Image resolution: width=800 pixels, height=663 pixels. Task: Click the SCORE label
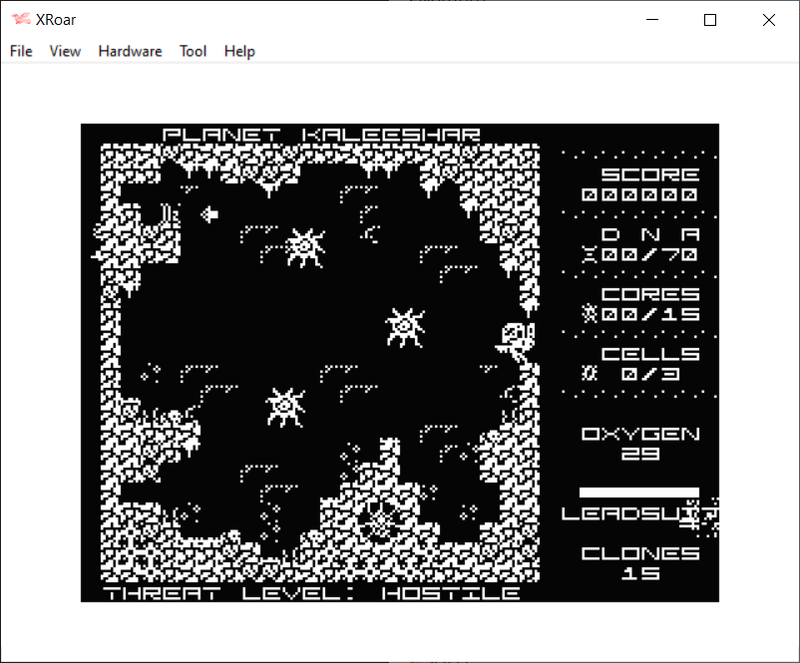650,175
